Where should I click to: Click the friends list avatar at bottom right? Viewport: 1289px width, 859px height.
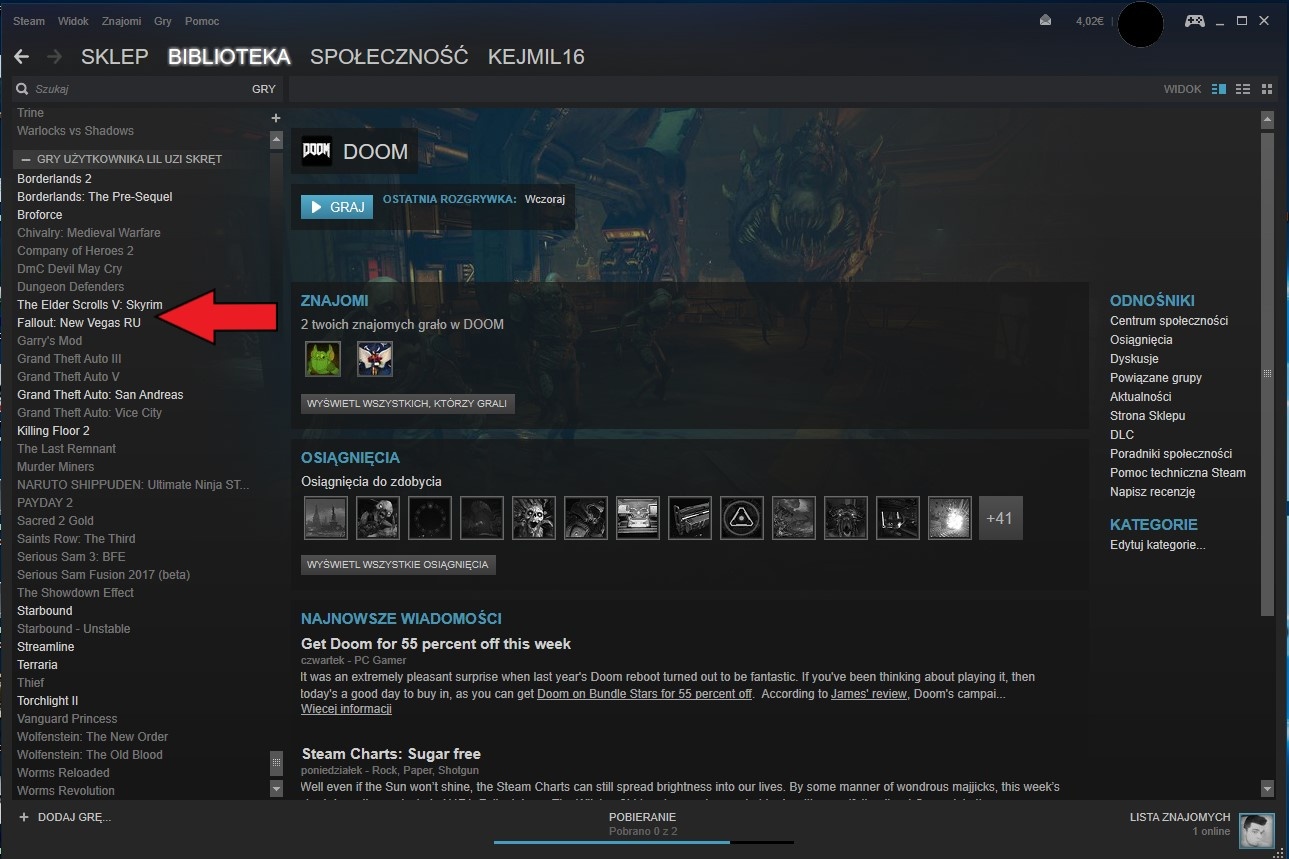click(1256, 831)
